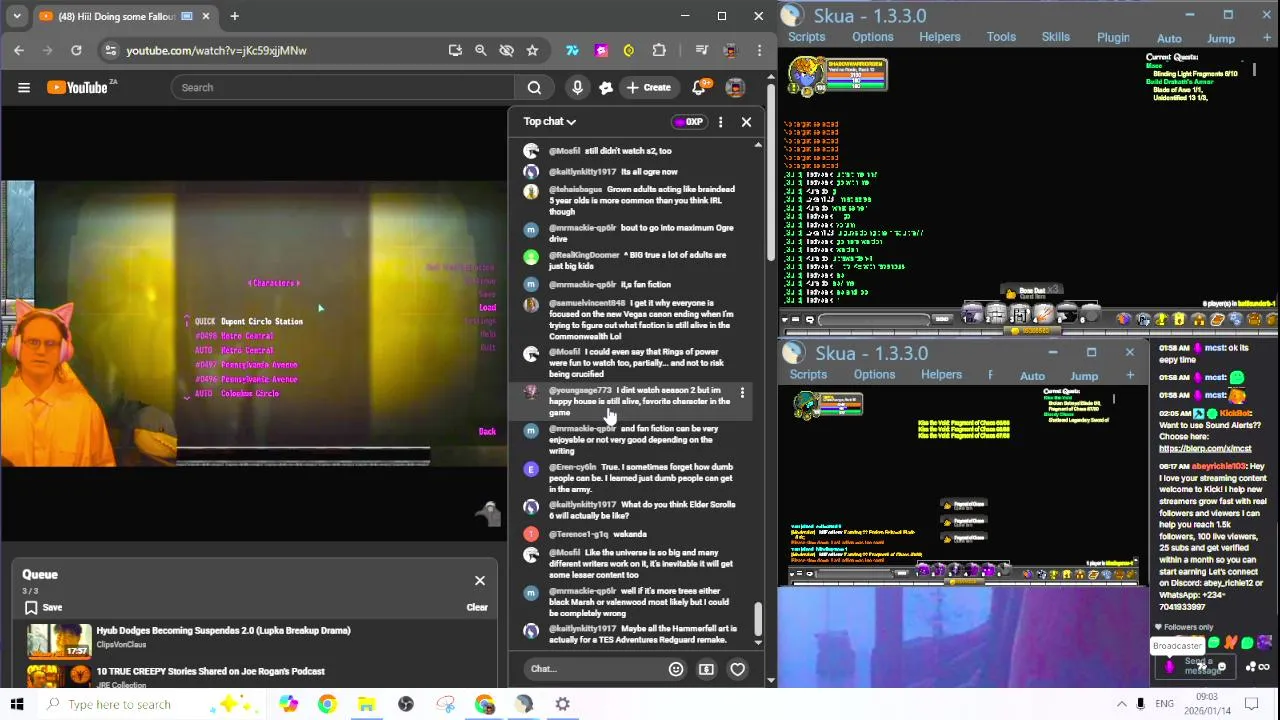The image size is (1280, 720).
Task: Bookmark this page with the star icon
Action: pyautogui.click(x=532, y=50)
